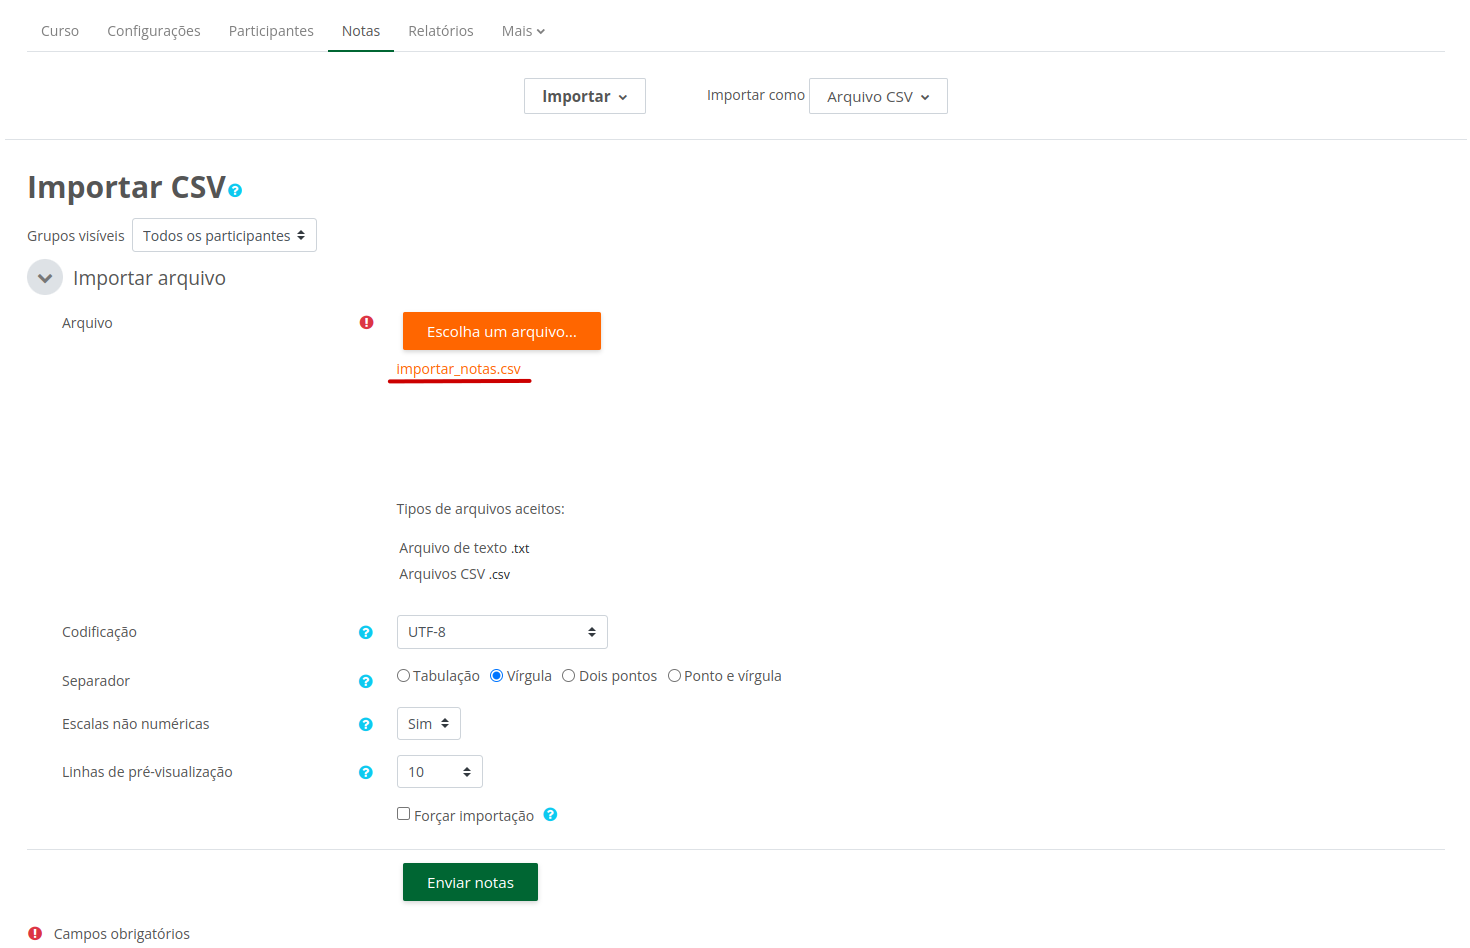Viewport: 1470px width, 948px height.
Task: Click required-field icon next to Arquivo
Action: [x=367, y=322]
